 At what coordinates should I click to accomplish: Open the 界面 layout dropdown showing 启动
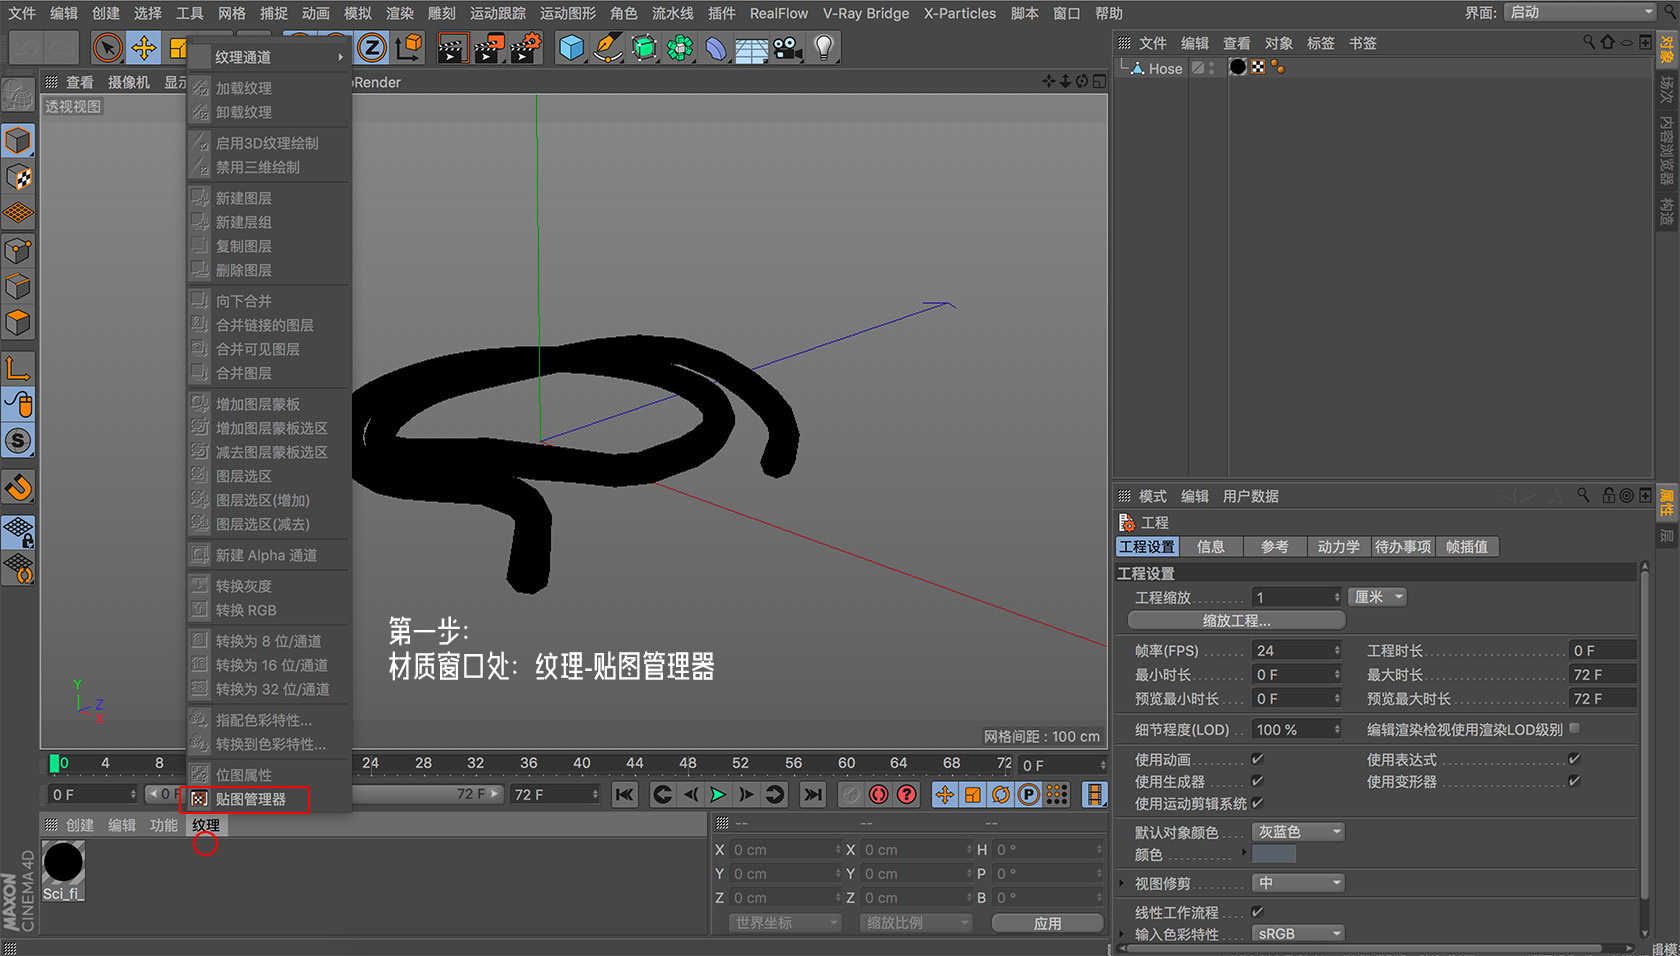click(x=1580, y=12)
